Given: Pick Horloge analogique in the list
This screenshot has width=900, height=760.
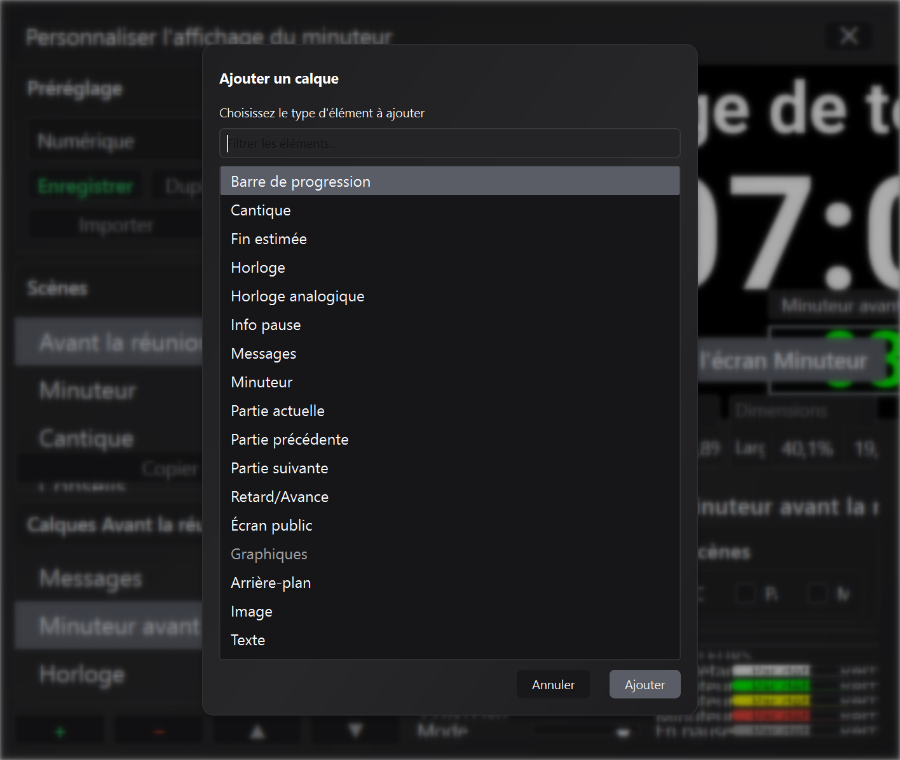Looking at the screenshot, I should 449,296.
